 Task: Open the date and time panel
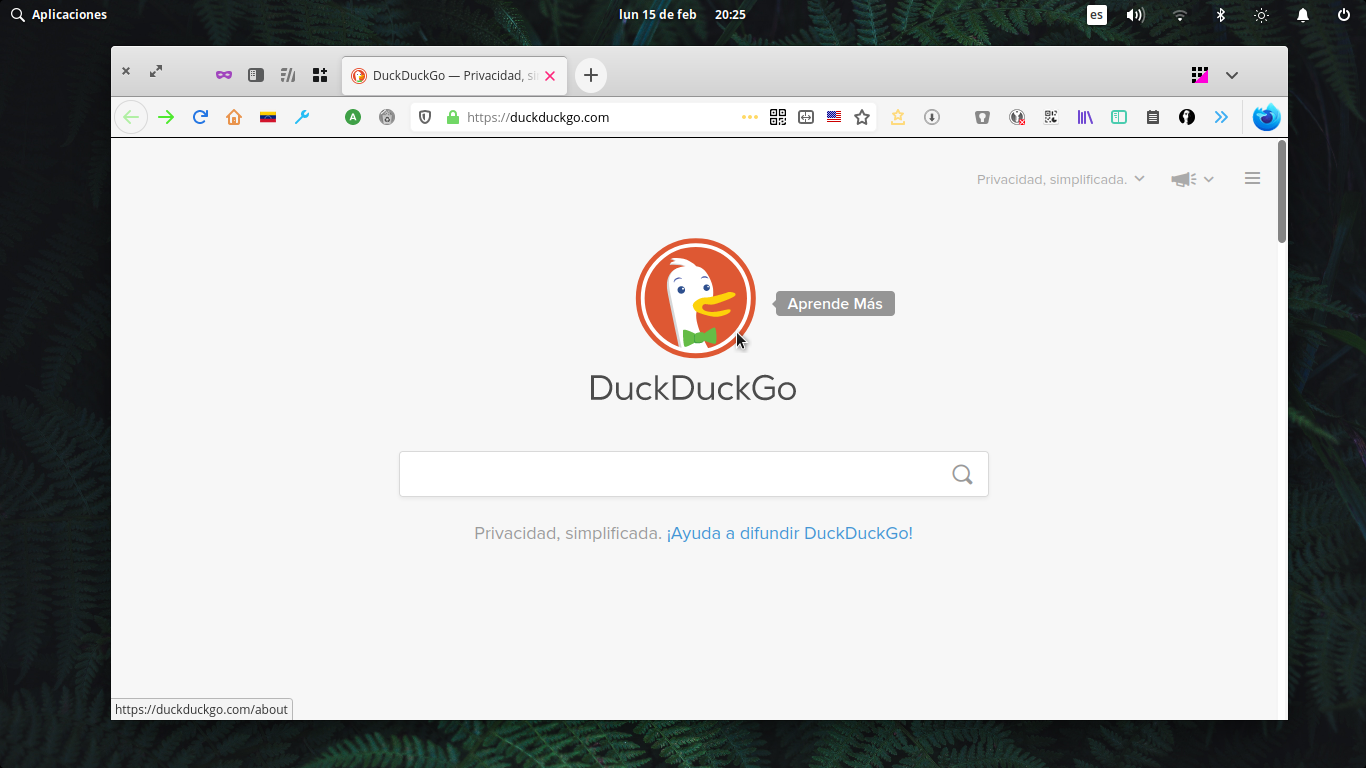[x=682, y=15]
